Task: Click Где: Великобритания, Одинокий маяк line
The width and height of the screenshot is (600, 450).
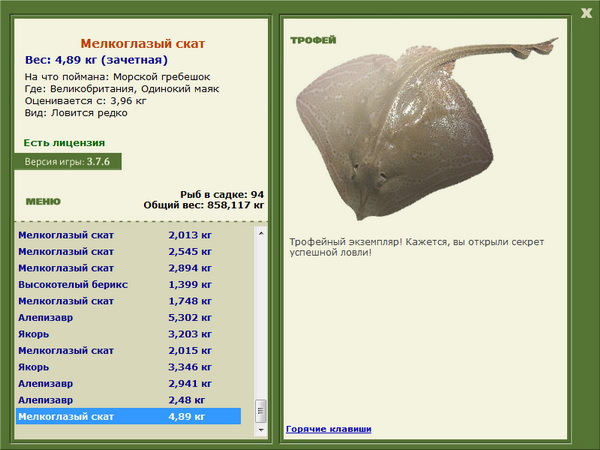Action: click(122, 89)
